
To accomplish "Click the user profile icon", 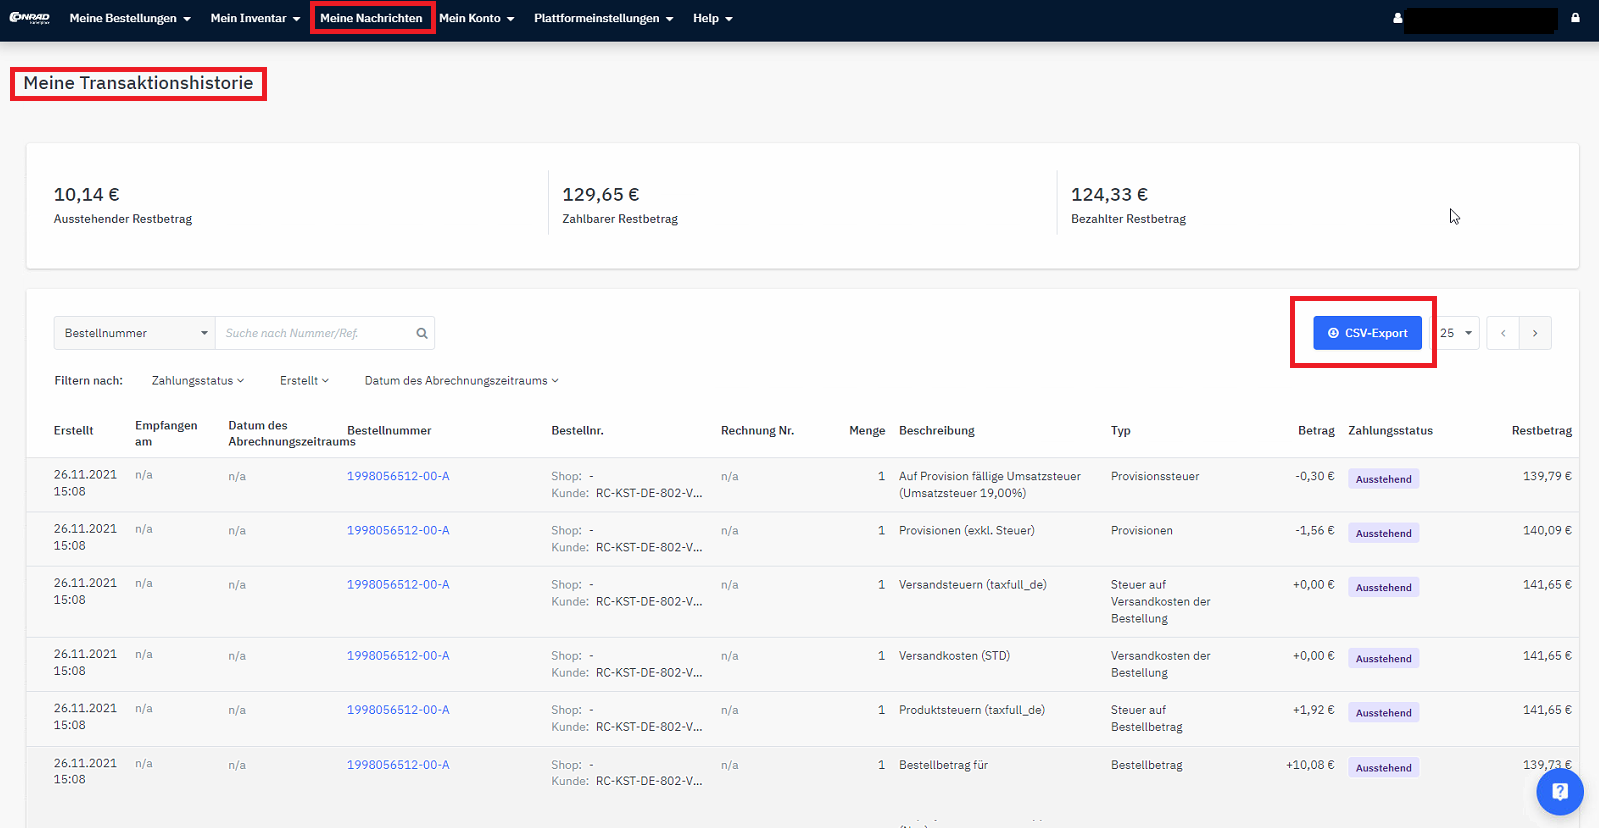I will coord(1397,18).
